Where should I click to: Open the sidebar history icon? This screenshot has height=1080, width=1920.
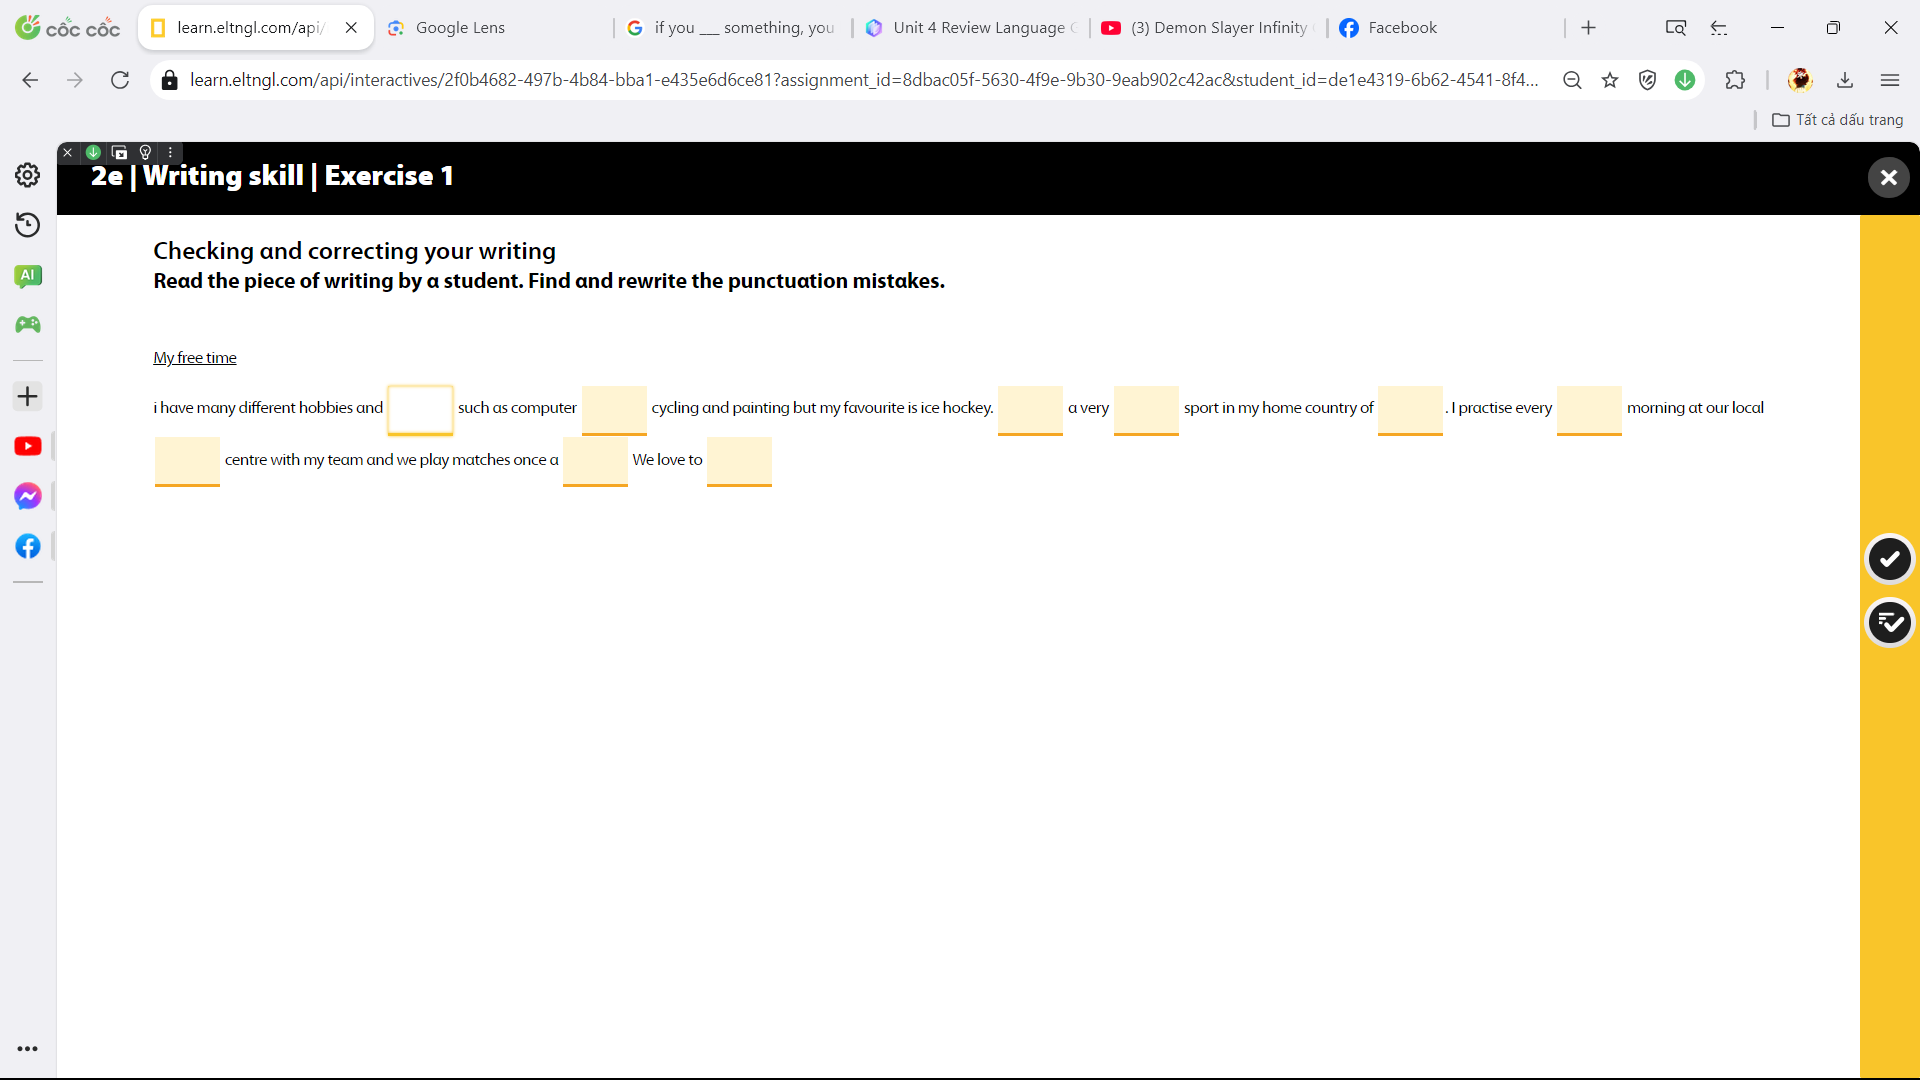(x=28, y=225)
